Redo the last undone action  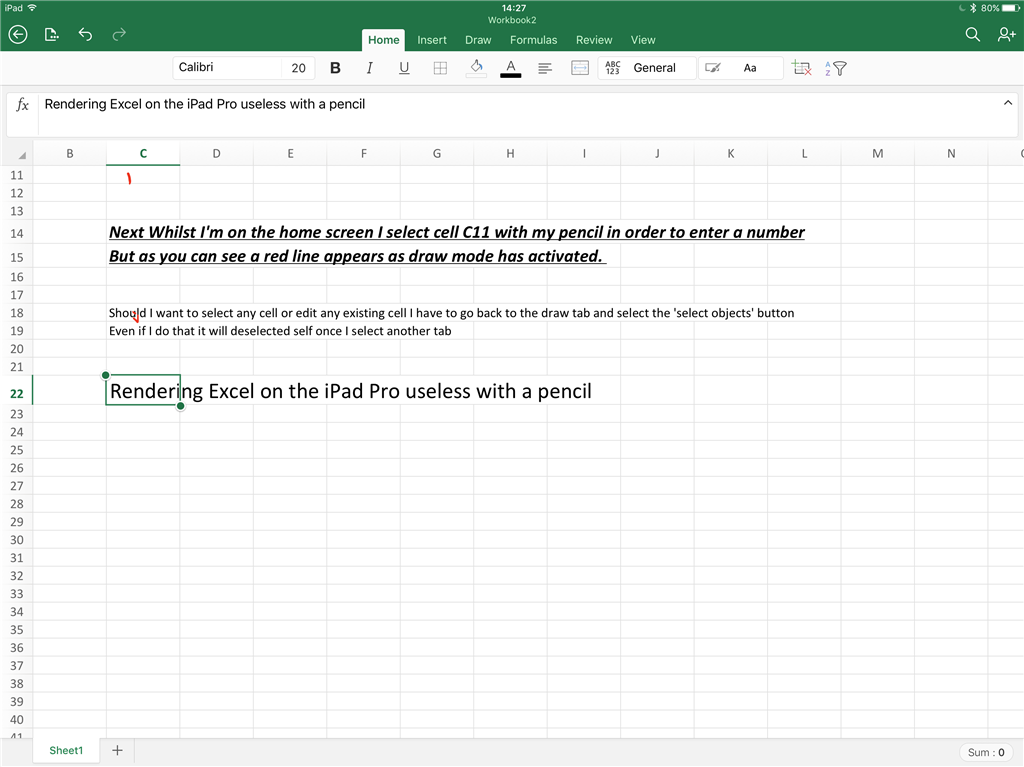(x=119, y=35)
